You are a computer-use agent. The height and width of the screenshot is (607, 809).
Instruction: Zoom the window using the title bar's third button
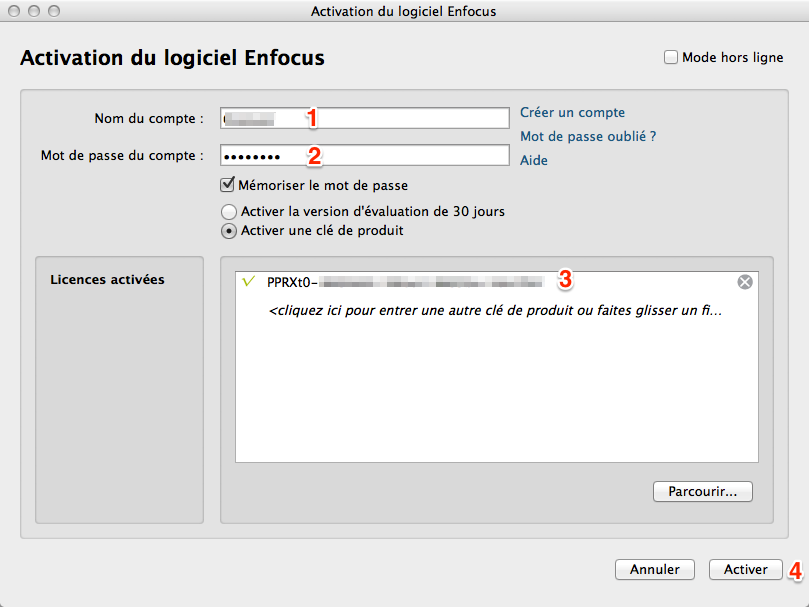(54, 11)
